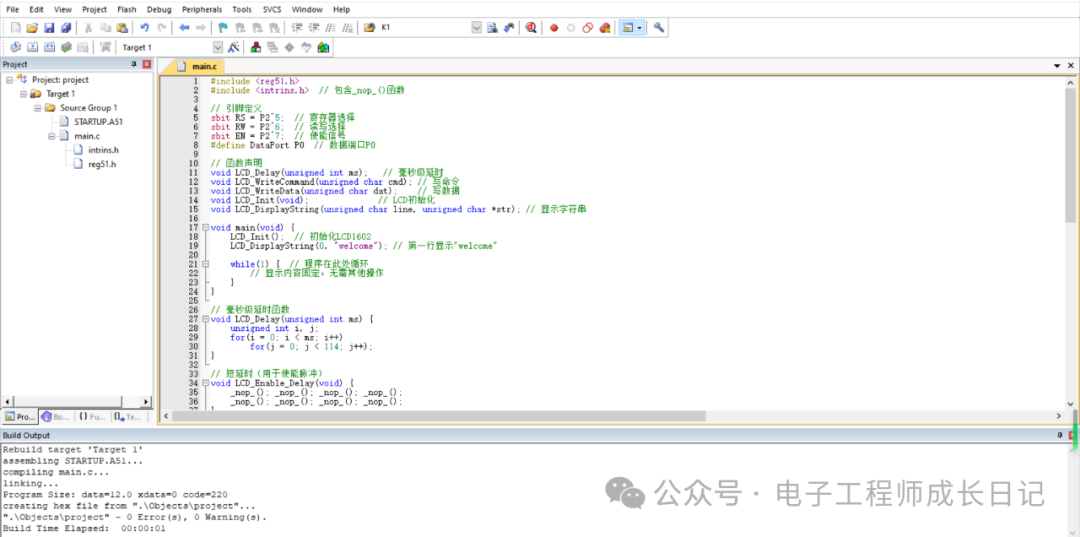Screen dimensions: 1080x537
Task: Expand the Target 1 selection dropdown
Action: (218, 47)
